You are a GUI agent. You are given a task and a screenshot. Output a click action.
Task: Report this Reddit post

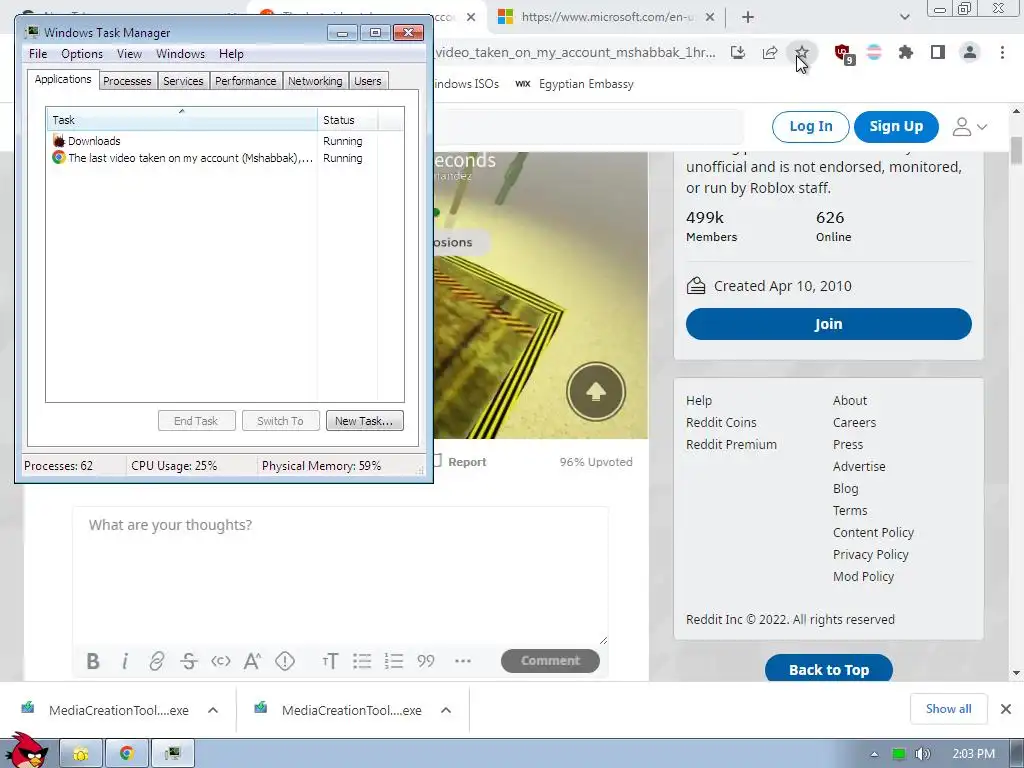coord(460,462)
